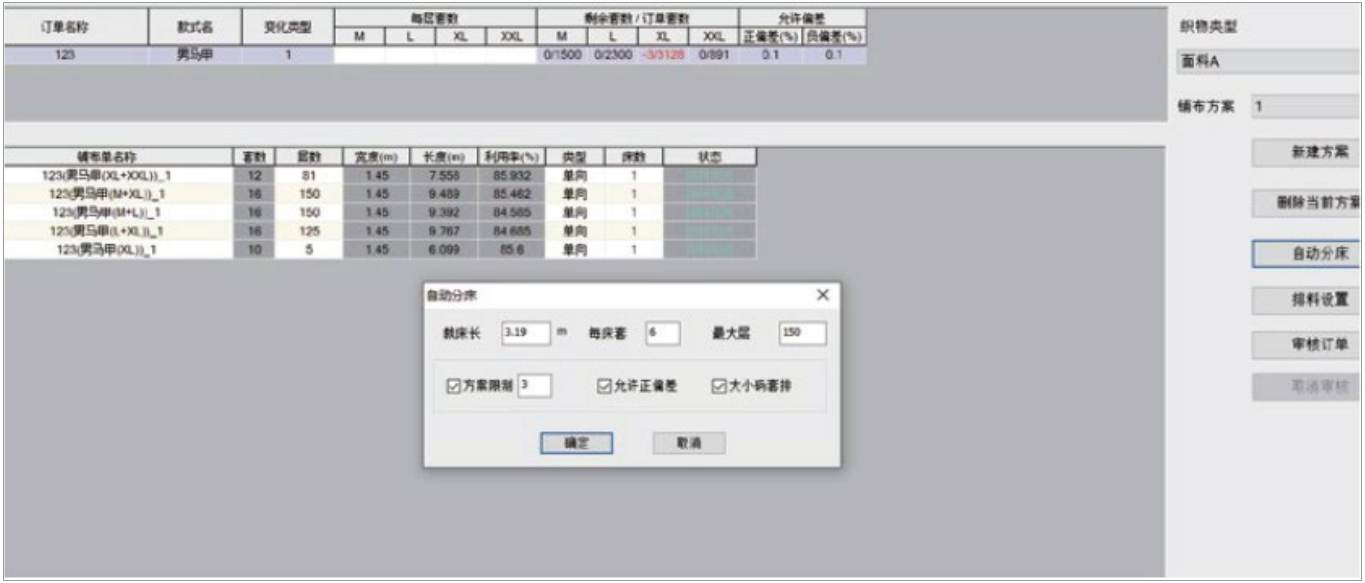Viewport: 1365px width, 583px height.
Task: Click the 删除当前方案 button
Action: [1308, 203]
